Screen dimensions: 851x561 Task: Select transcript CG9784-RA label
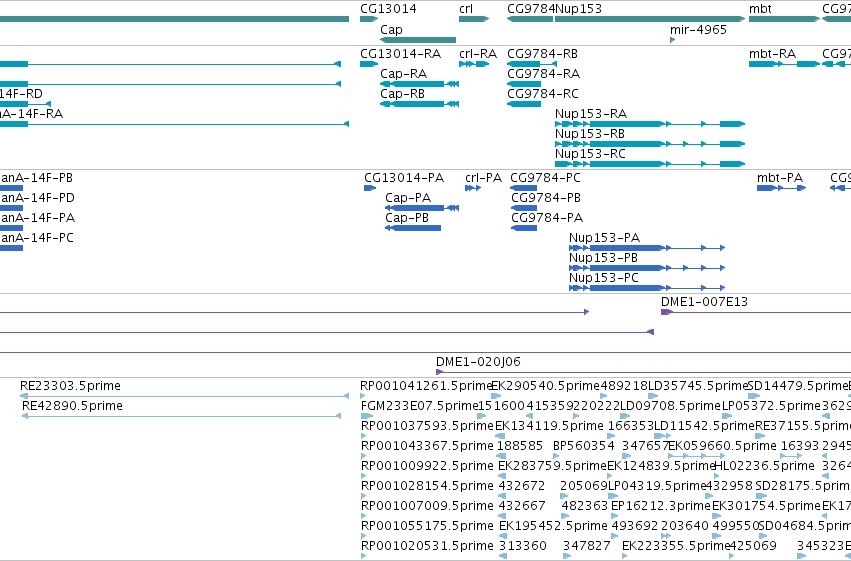coord(543,74)
